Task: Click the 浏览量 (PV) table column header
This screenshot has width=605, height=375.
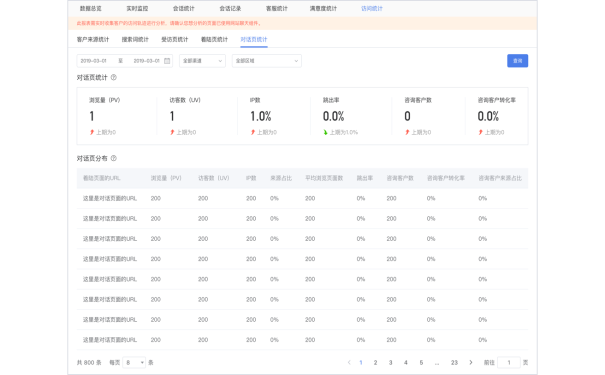Action: click(166, 178)
